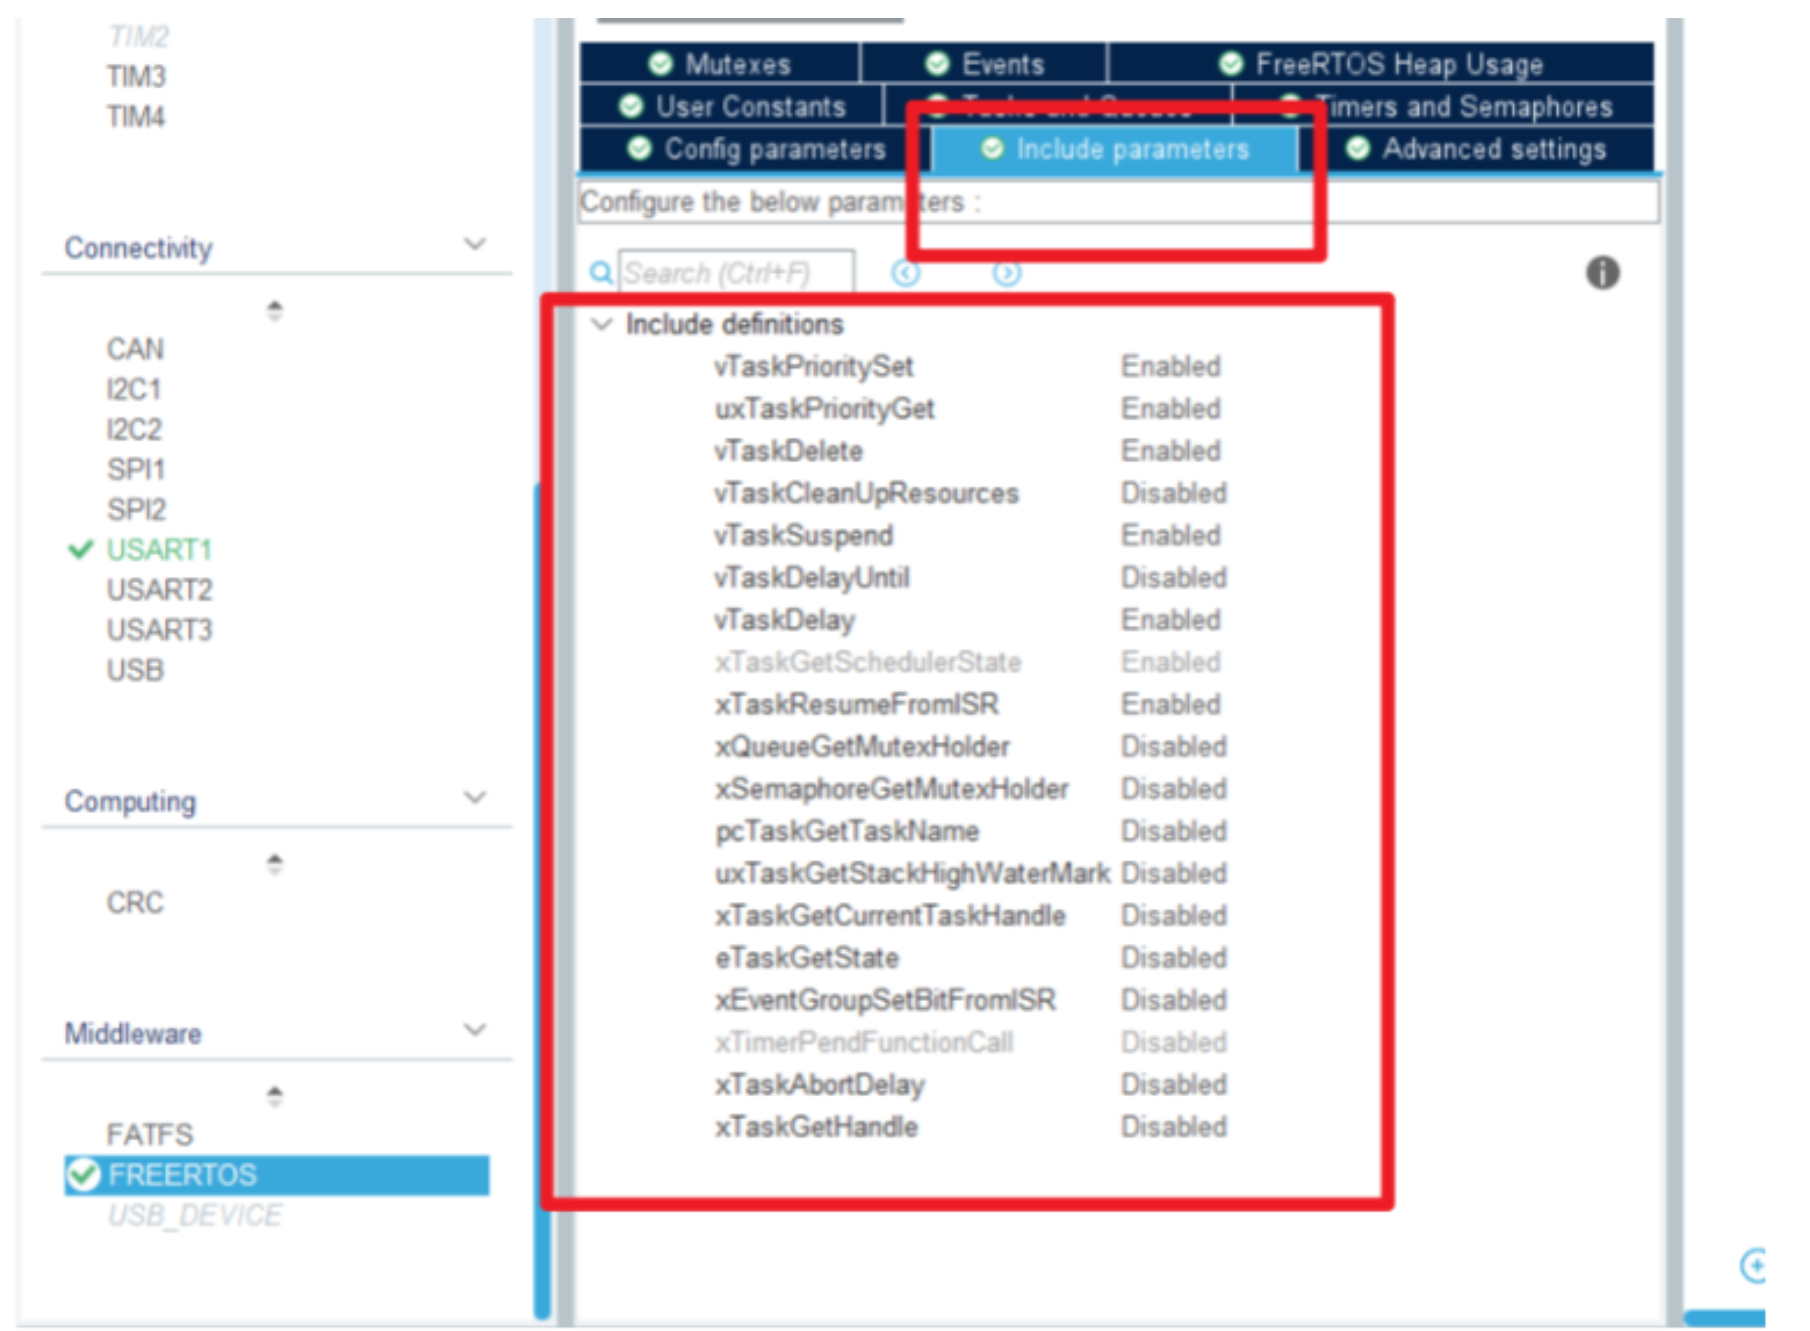Change vTaskDelete Enabled value
The height and width of the screenshot is (1331, 1810).
1170,450
